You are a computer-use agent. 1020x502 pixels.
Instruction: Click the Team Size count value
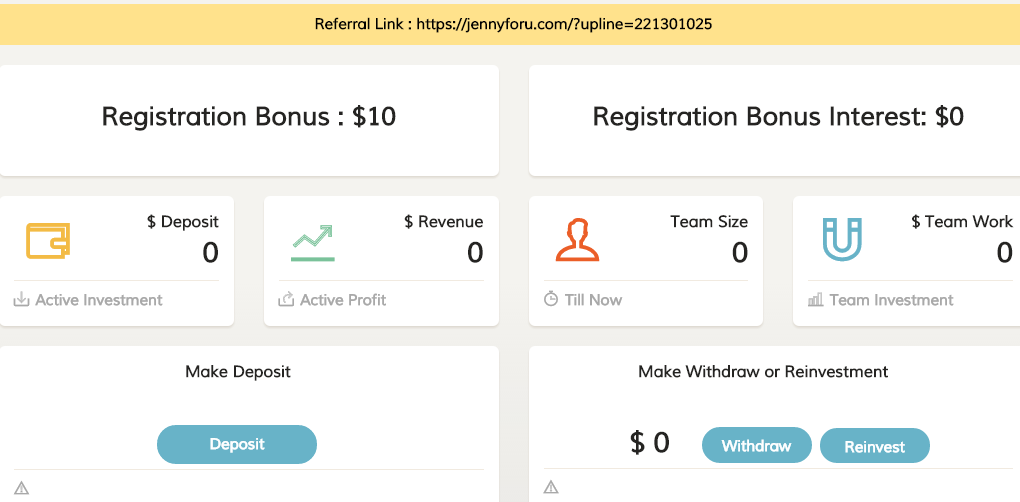740,253
